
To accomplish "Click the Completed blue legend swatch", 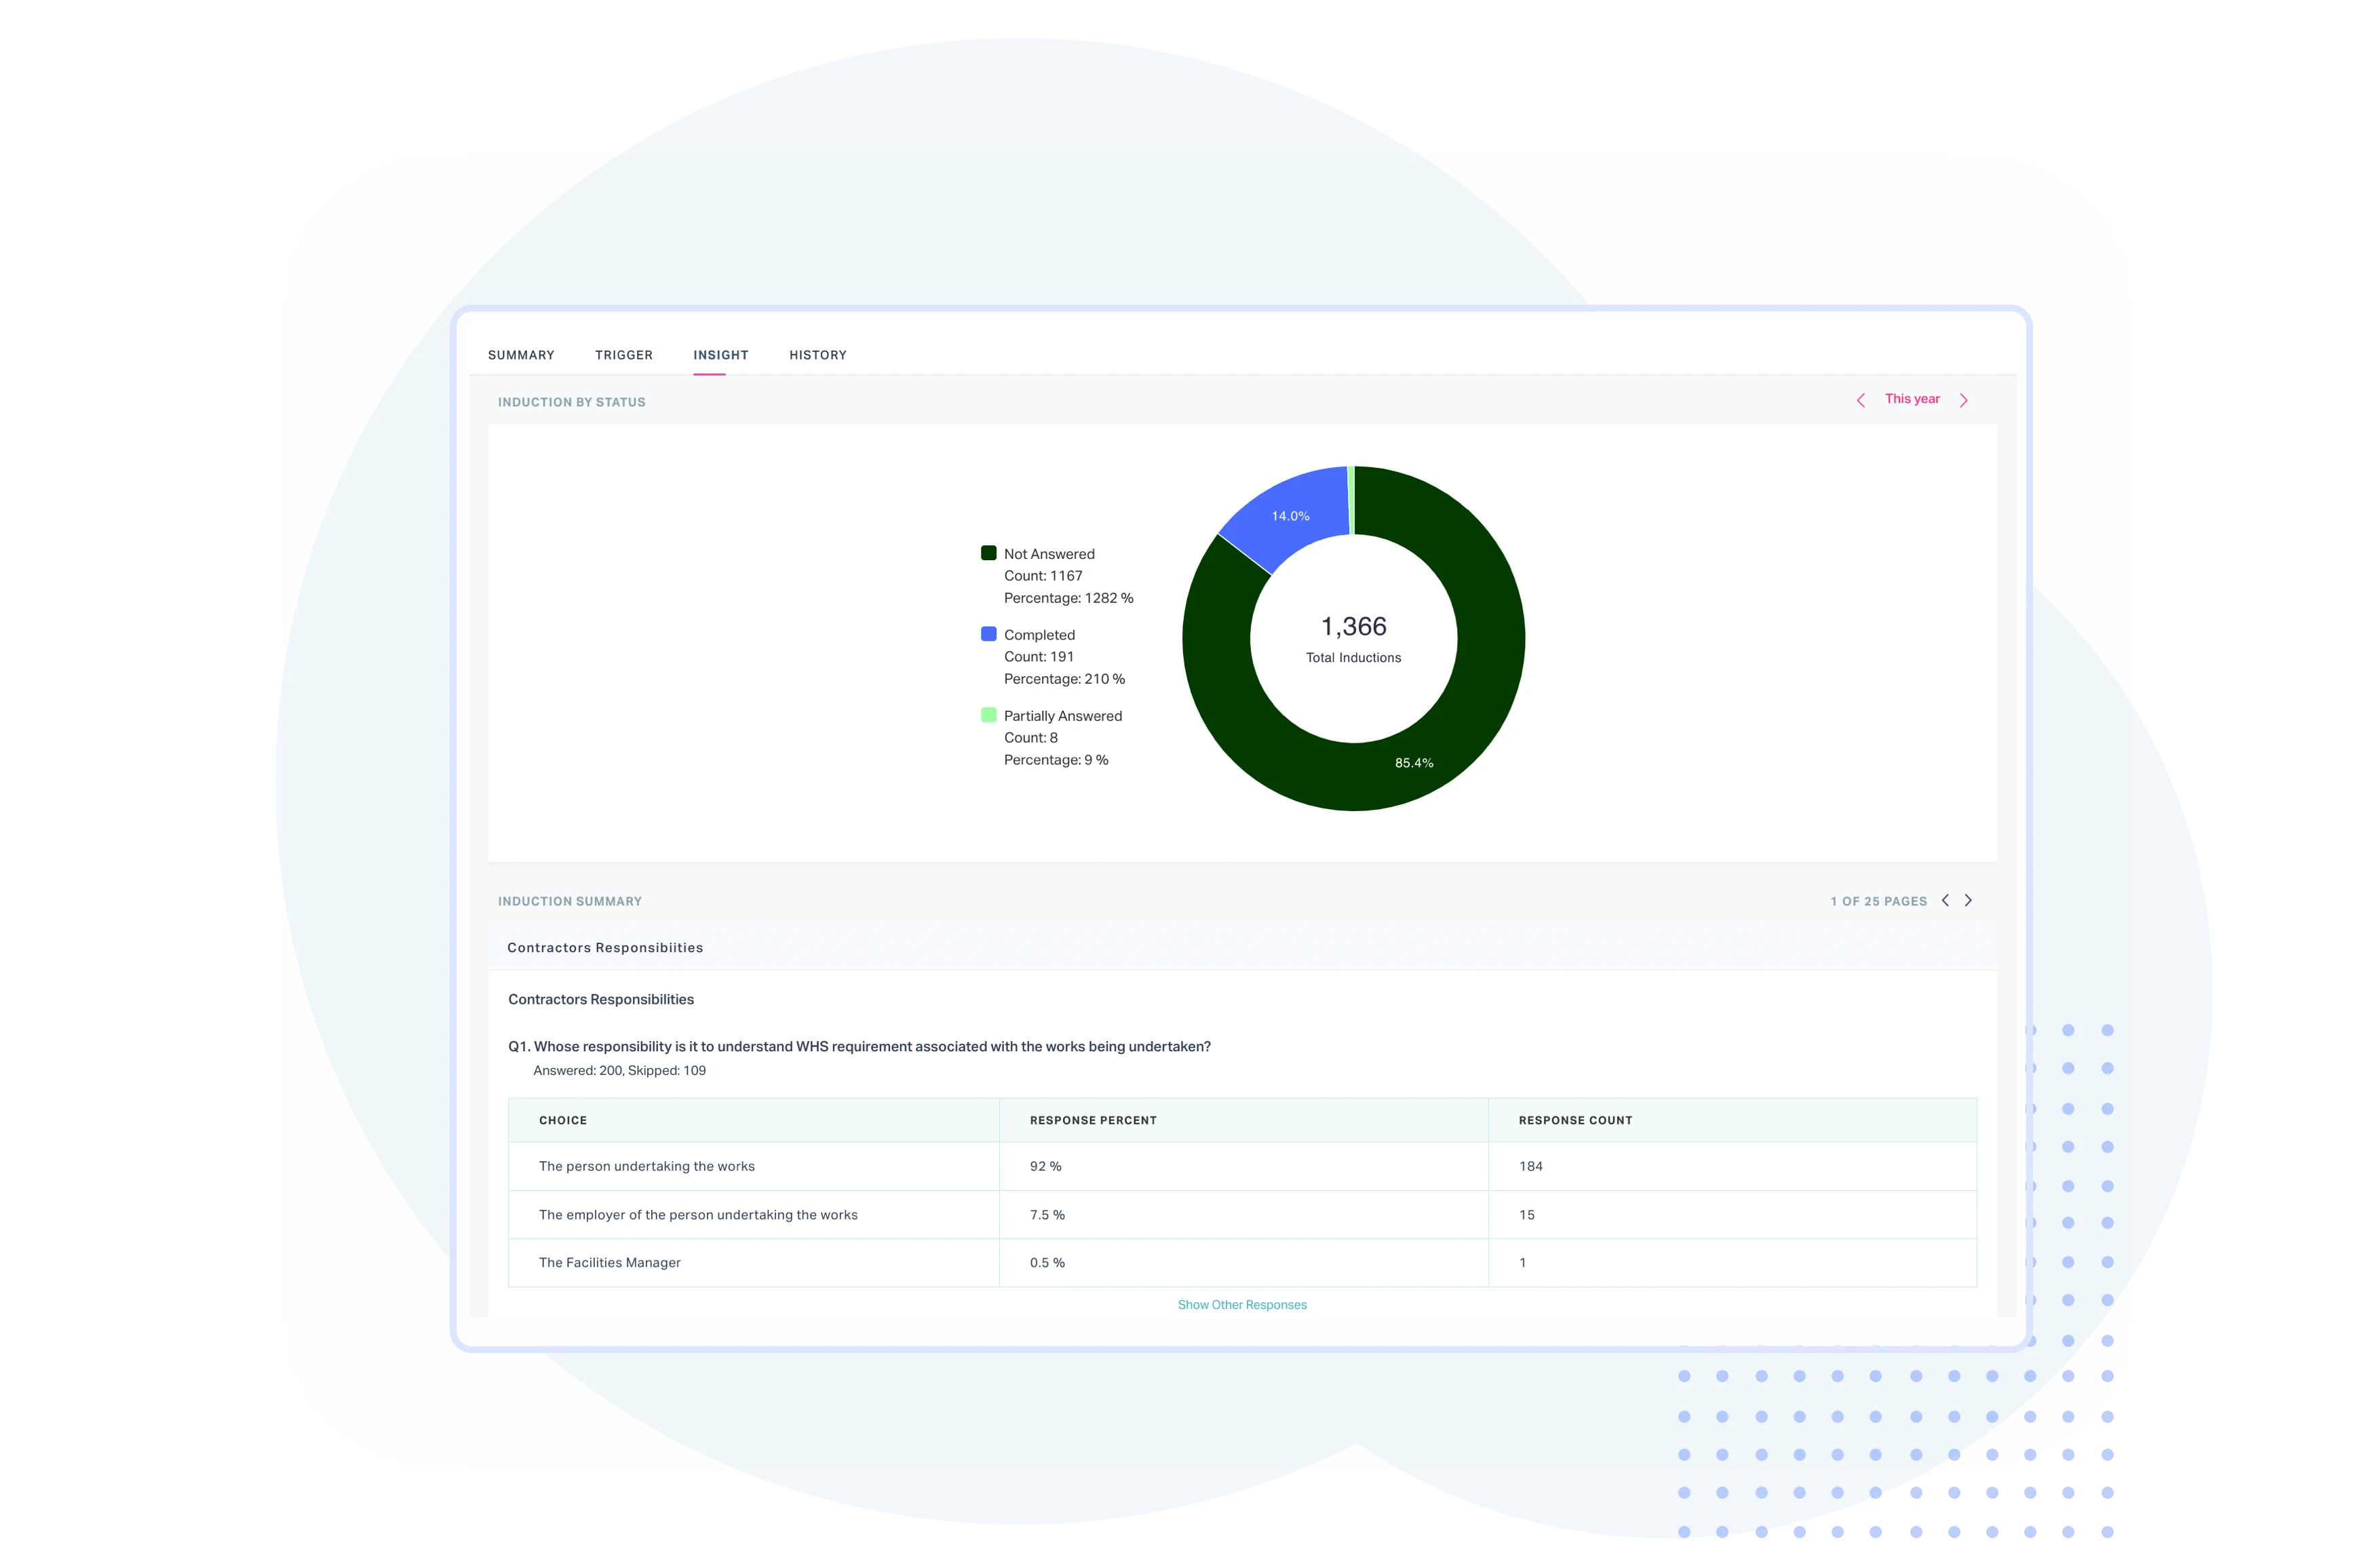I will click(x=989, y=634).
